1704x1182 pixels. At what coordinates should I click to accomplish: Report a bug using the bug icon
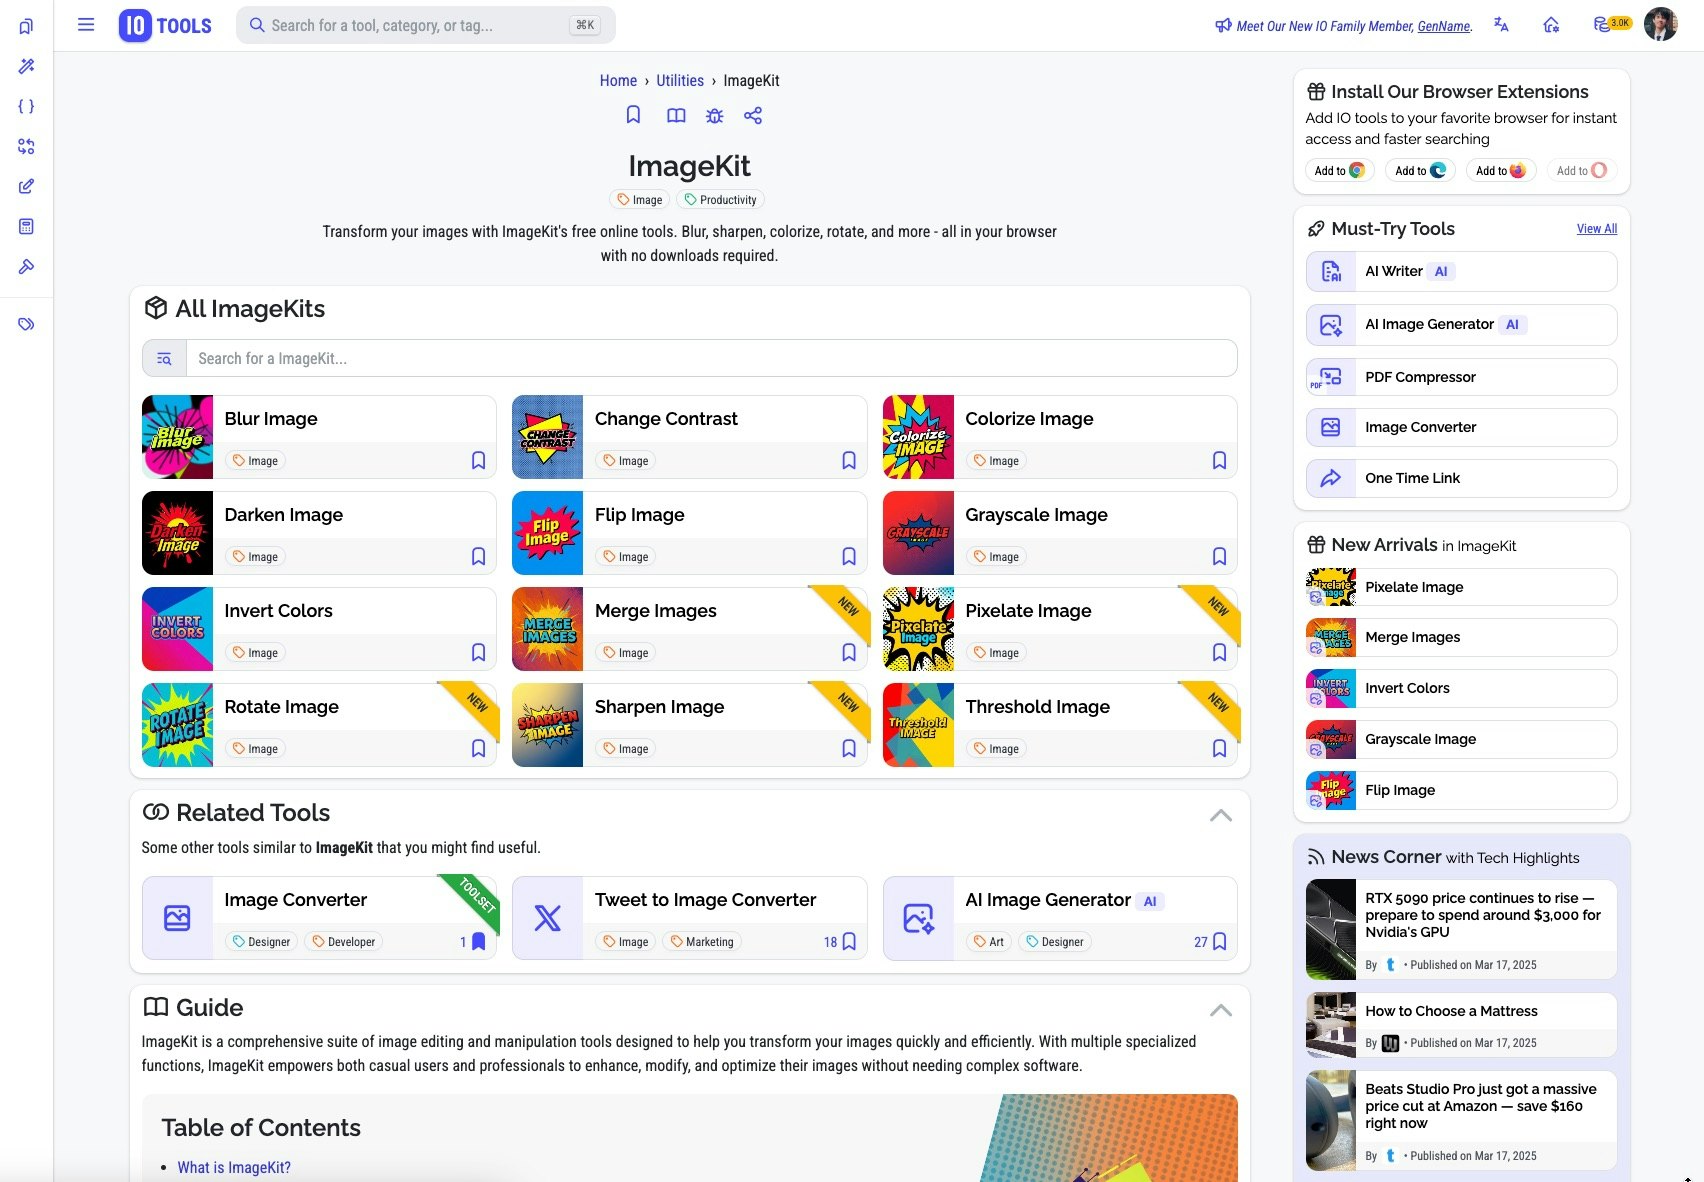click(714, 115)
